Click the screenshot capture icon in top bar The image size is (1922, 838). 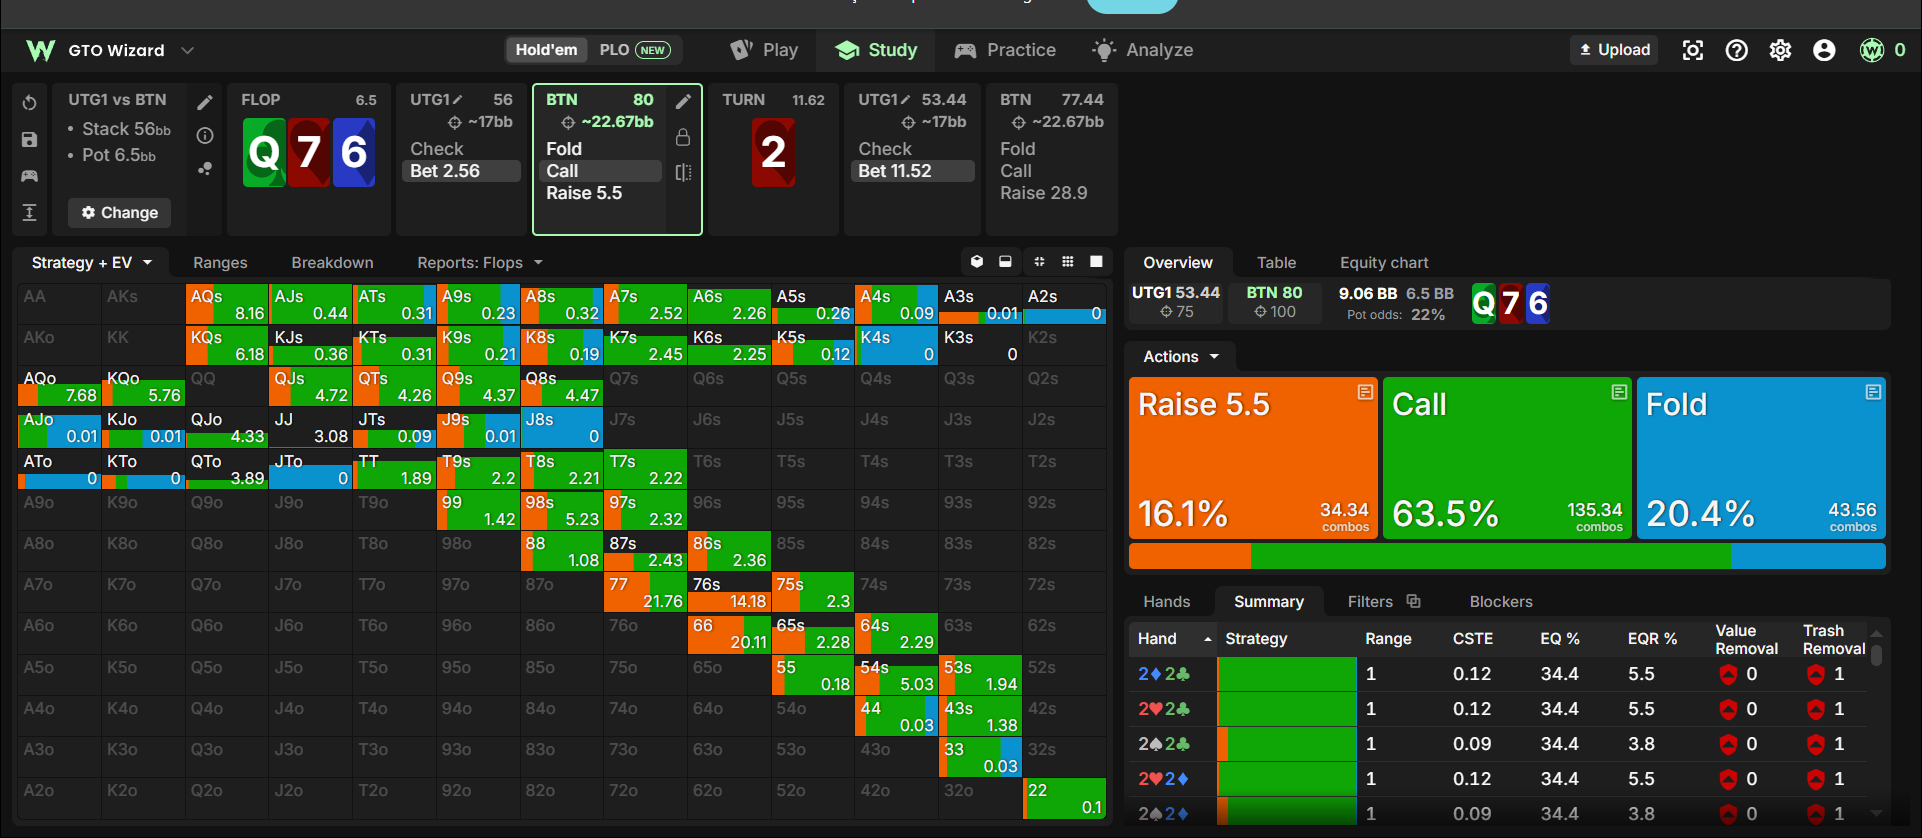[x=1693, y=50]
